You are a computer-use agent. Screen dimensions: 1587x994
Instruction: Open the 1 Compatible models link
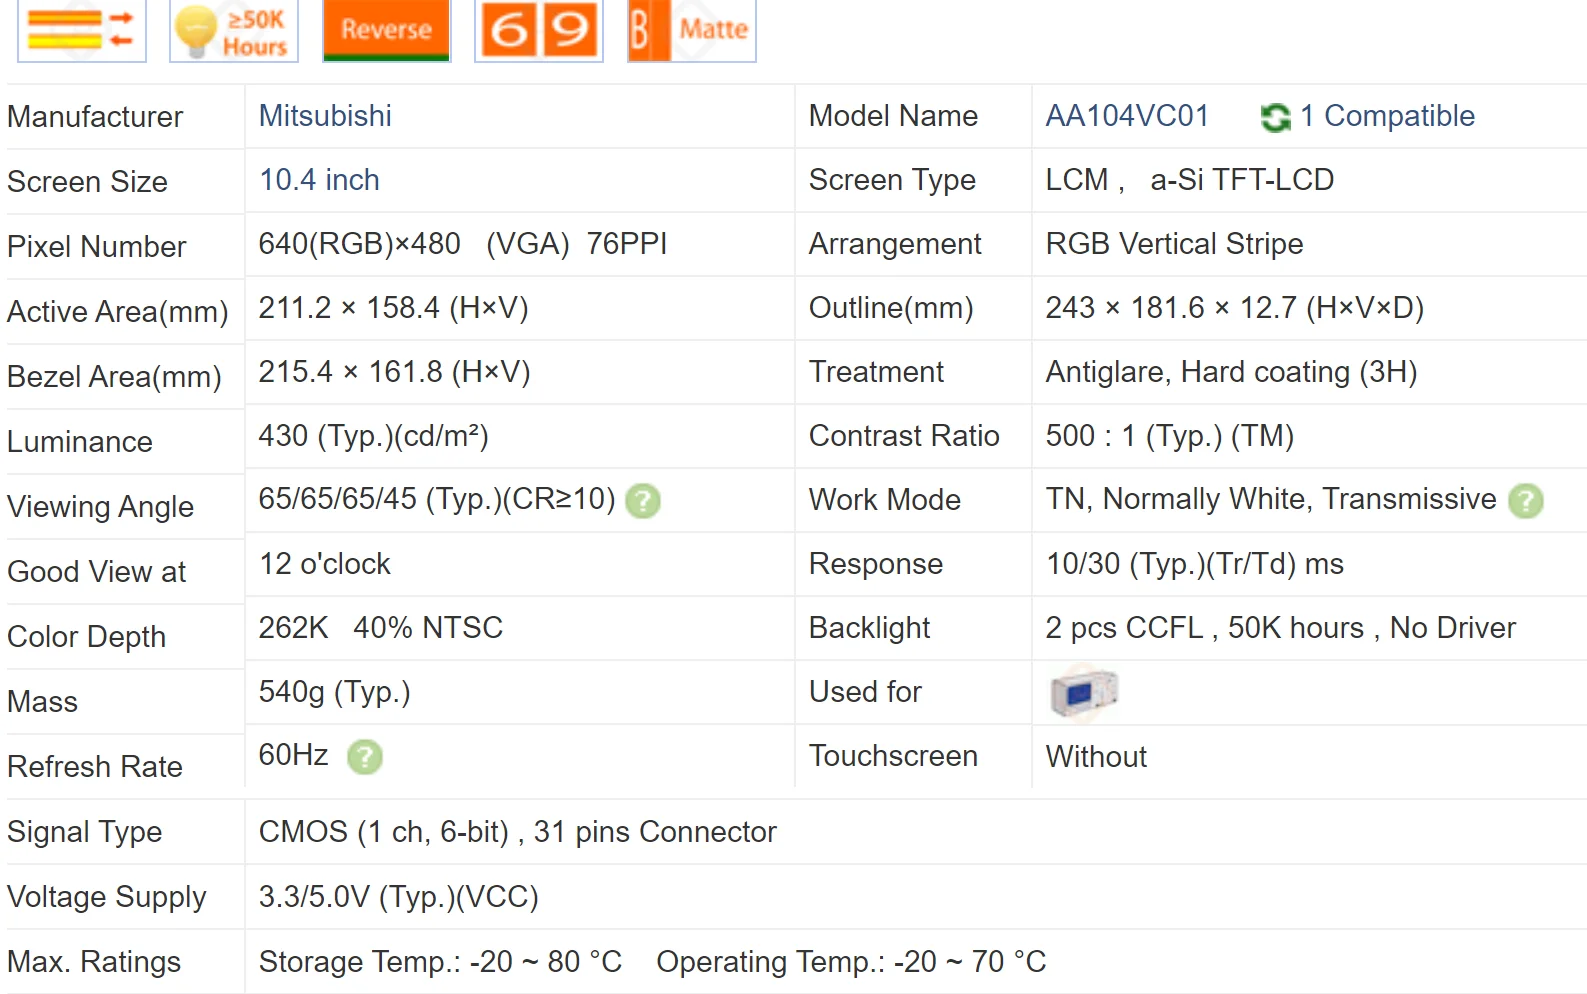coord(1387,116)
